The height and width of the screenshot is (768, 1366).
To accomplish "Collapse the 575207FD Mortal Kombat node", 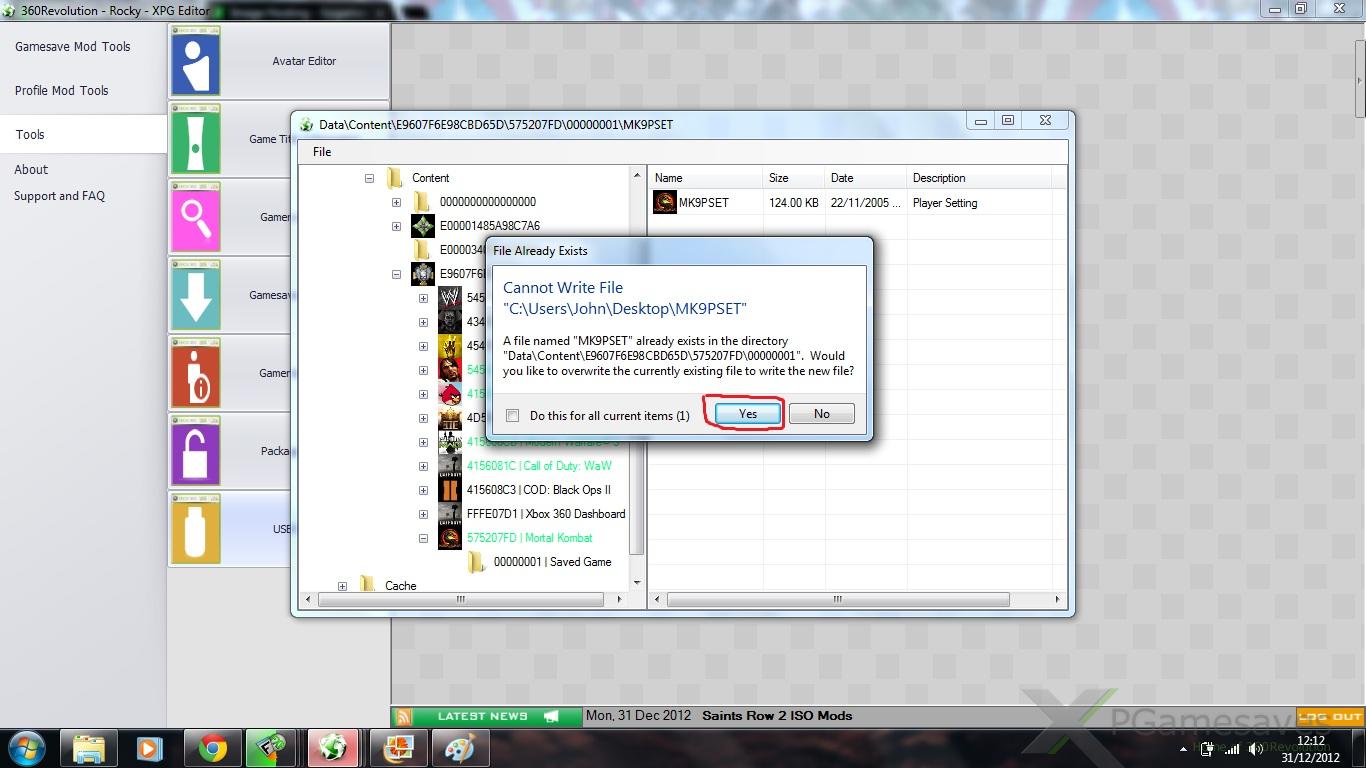I will point(423,538).
